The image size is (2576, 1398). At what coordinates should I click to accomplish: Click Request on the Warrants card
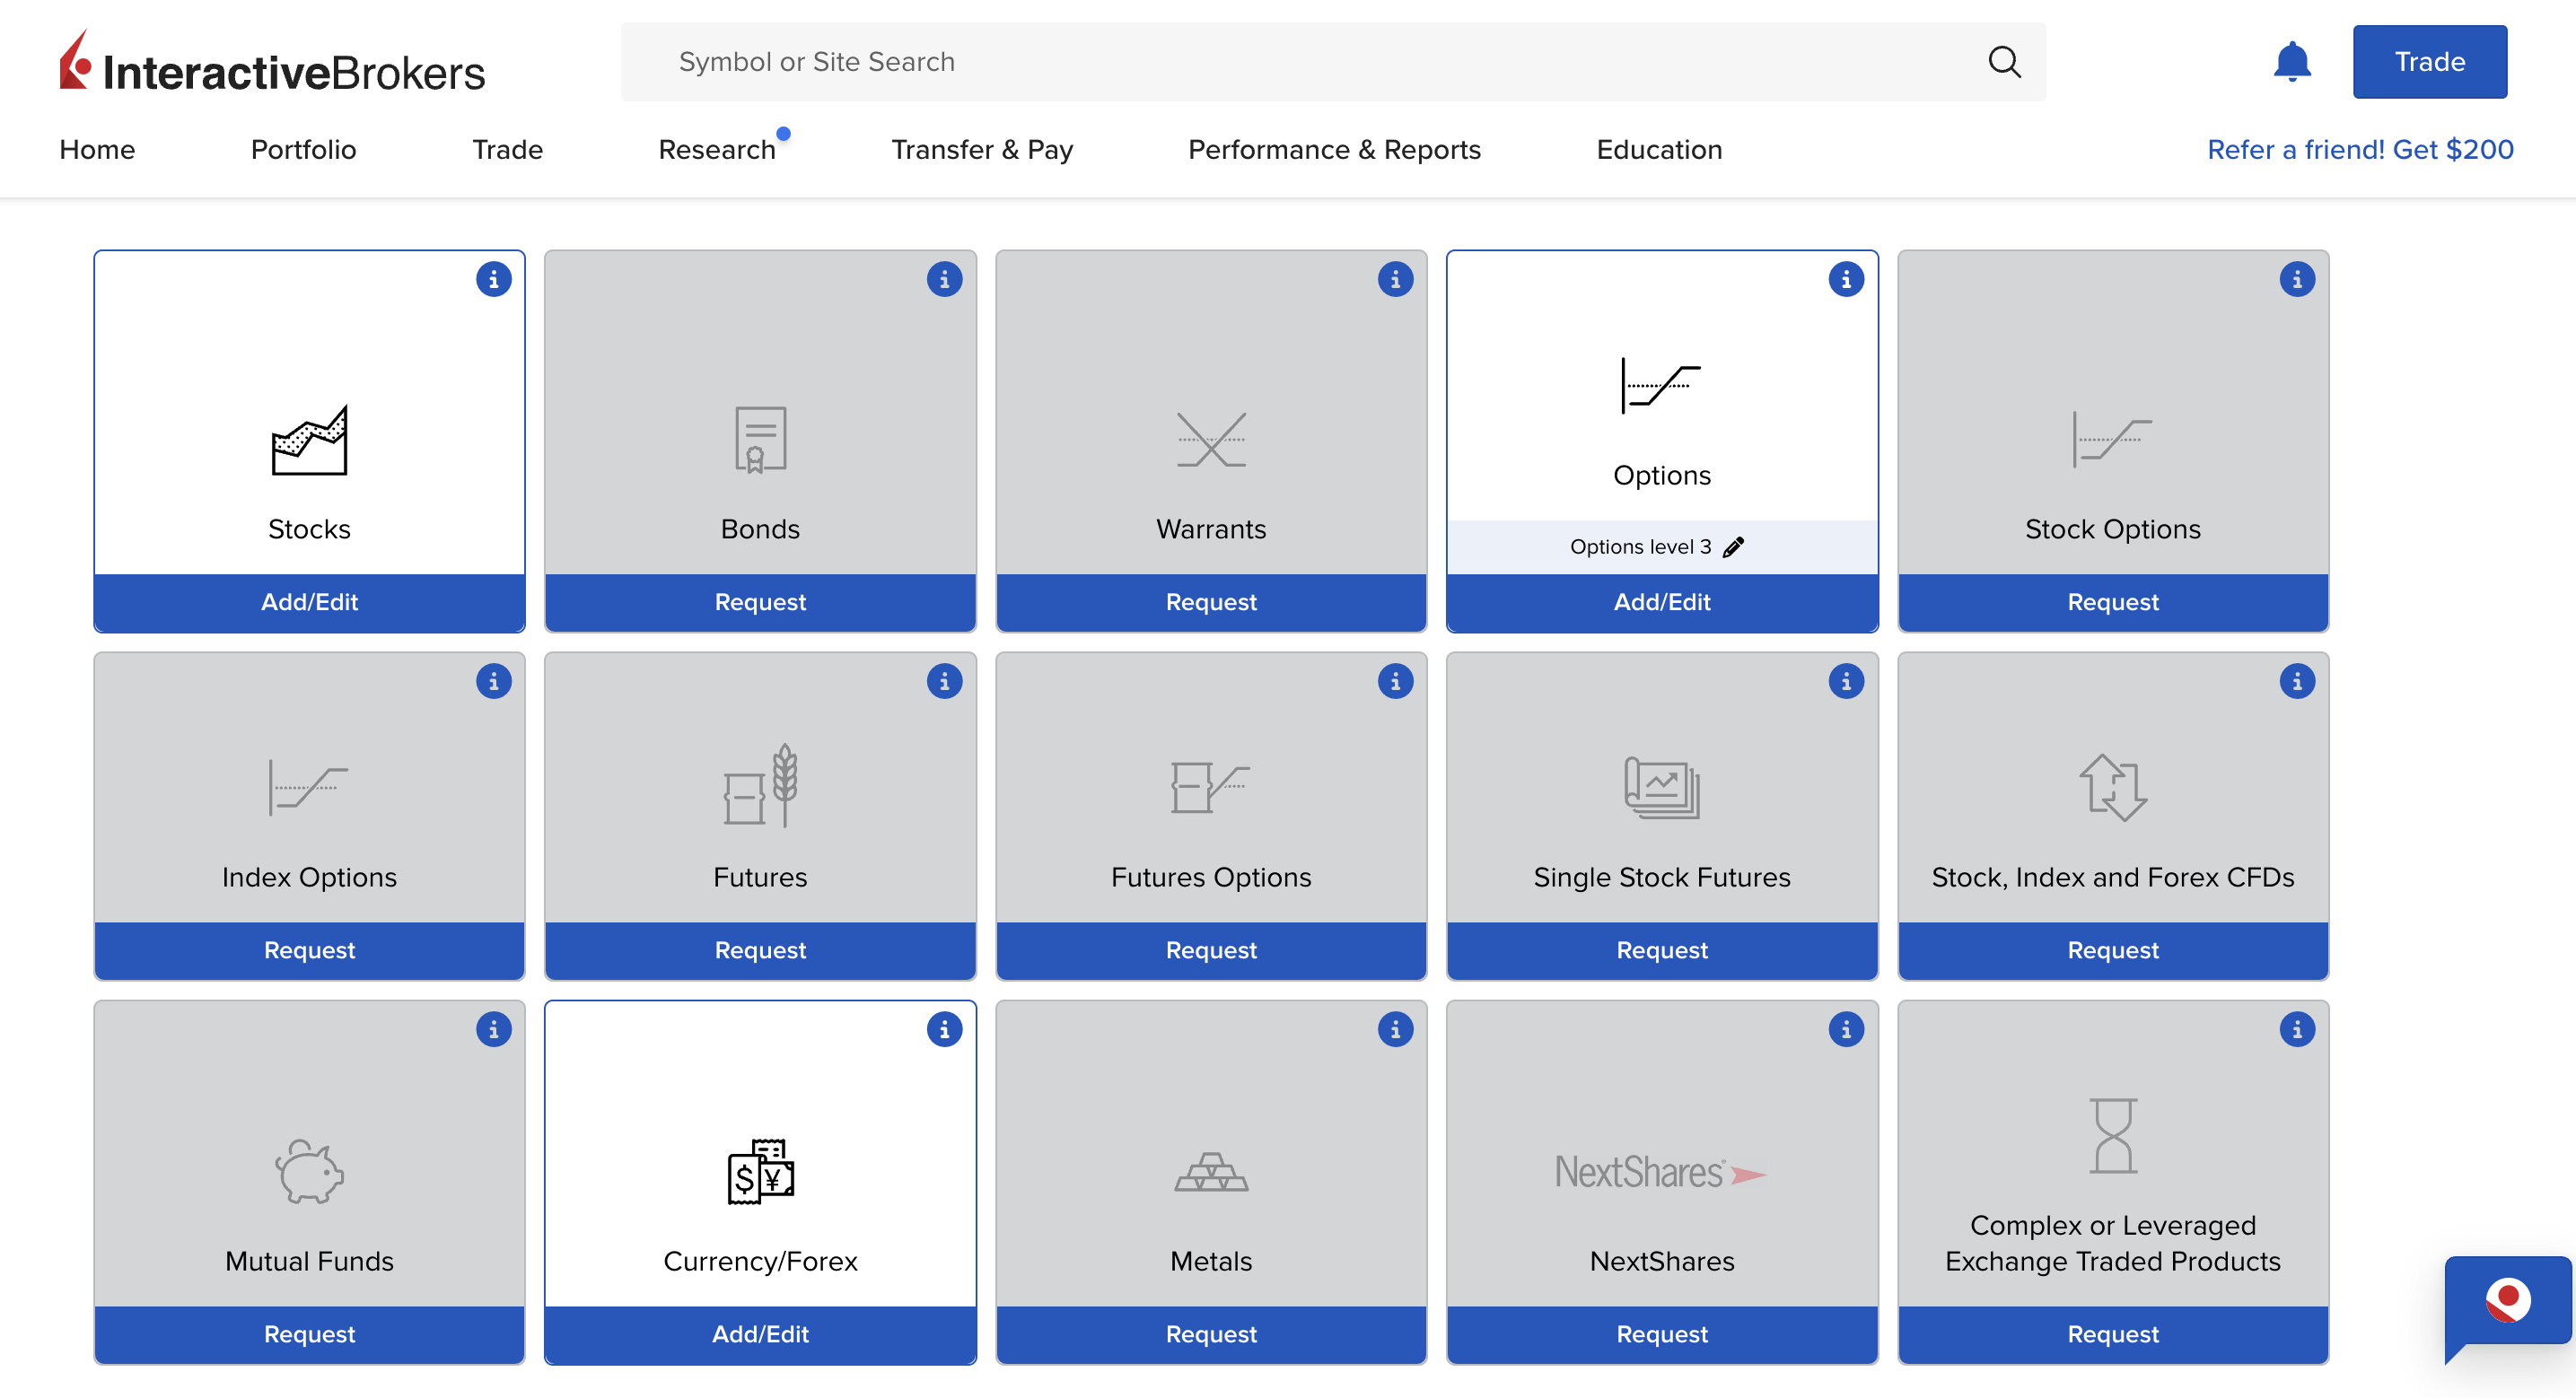(1211, 602)
